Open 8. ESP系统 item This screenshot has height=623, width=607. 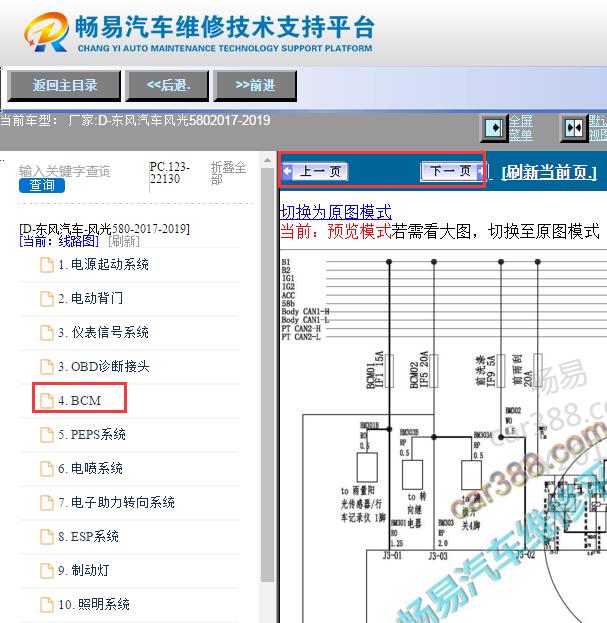pyautogui.click(x=88, y=536)
